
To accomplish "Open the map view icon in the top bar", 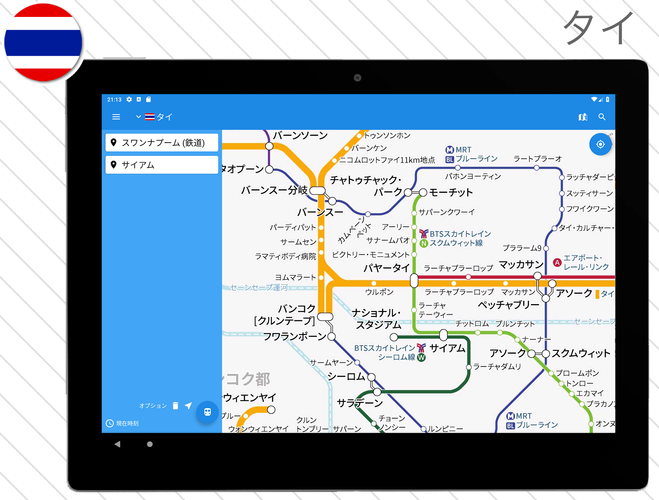I will click(x=583, y=117).
